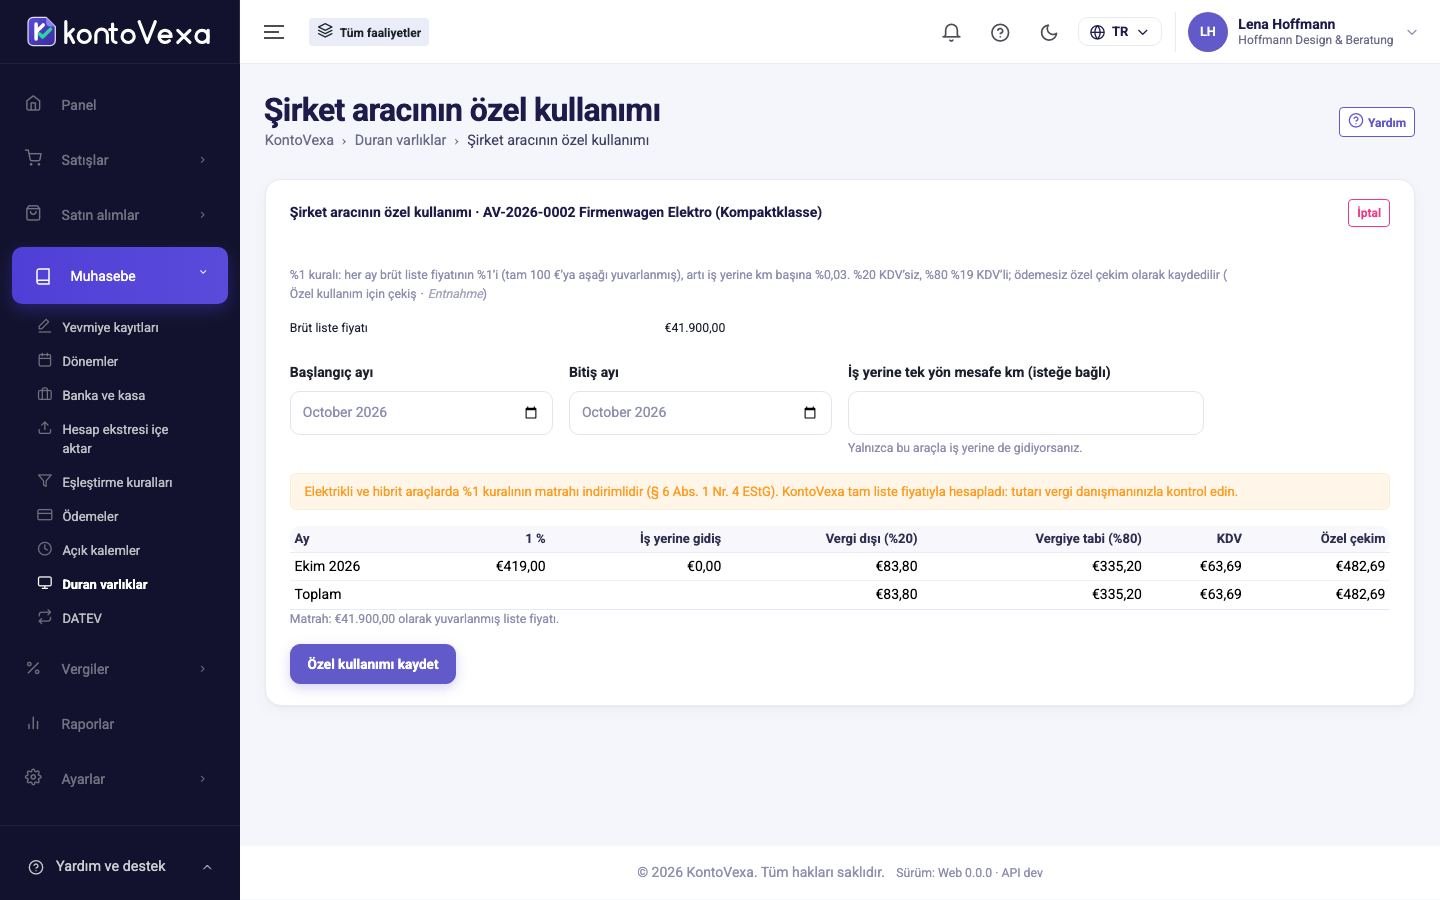
Task: Open the help question-mark icon in header
Action: (1000, 32)
